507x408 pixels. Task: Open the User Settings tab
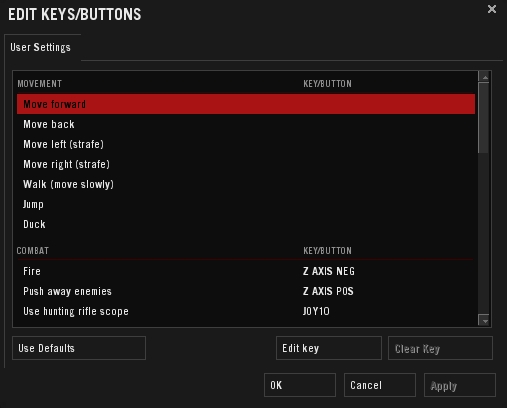pos(40,47)
